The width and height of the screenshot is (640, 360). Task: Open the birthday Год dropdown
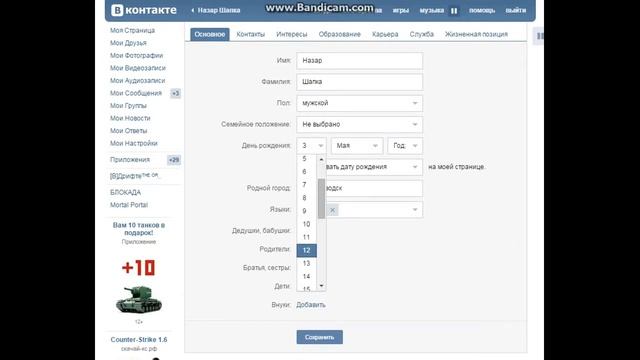click(x=405, y=146)
